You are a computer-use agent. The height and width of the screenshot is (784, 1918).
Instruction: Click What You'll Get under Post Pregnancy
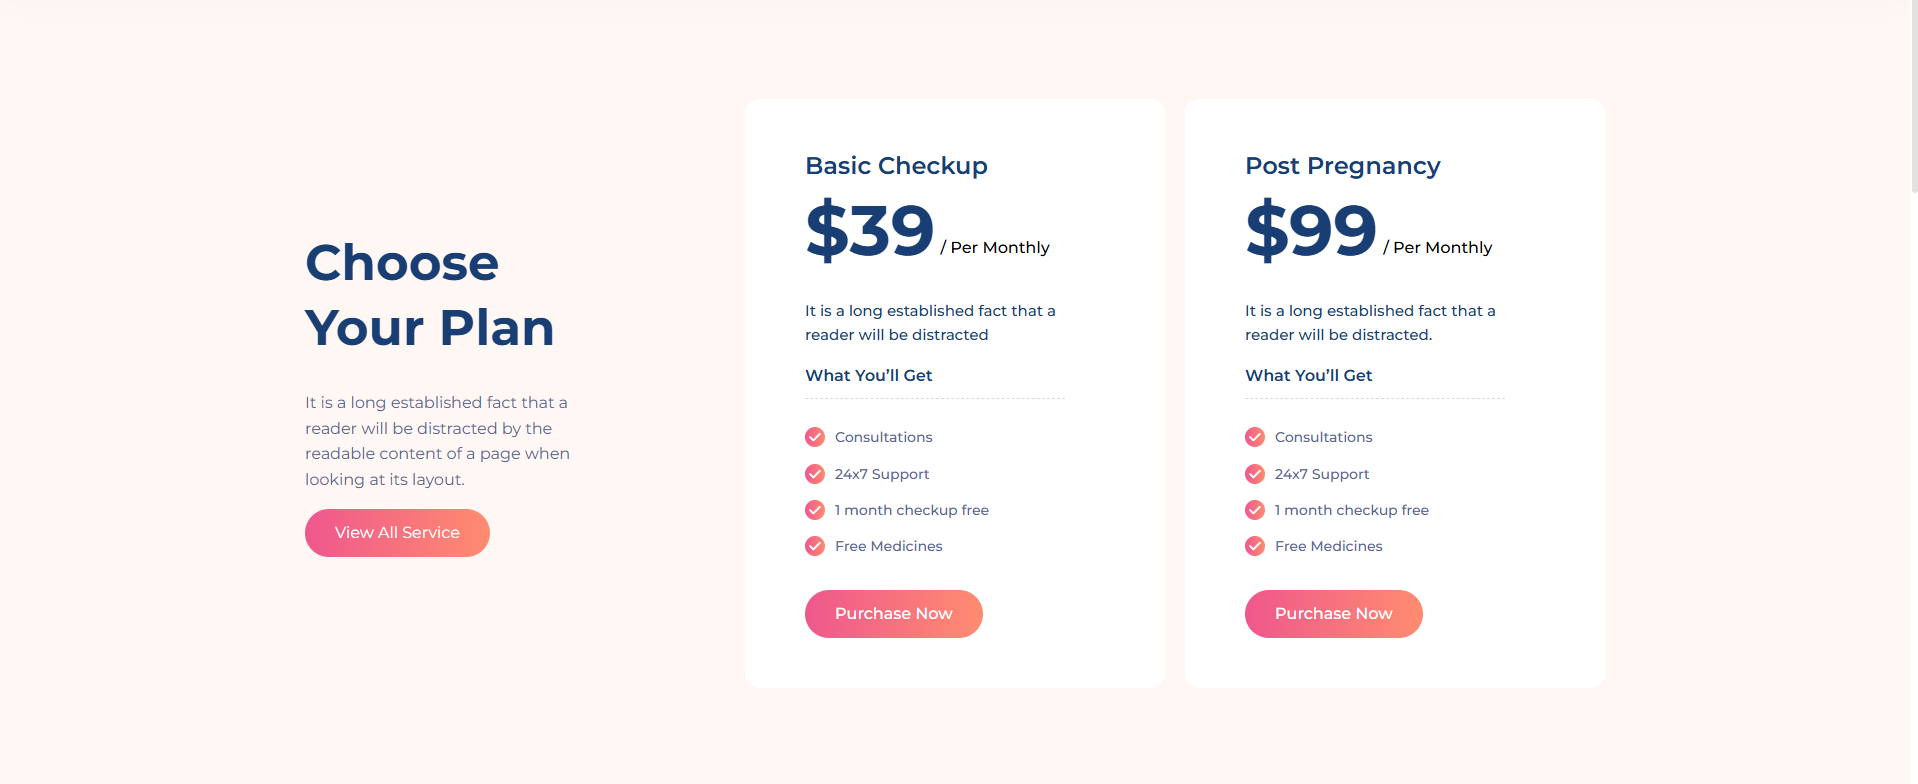(1308, 376)
